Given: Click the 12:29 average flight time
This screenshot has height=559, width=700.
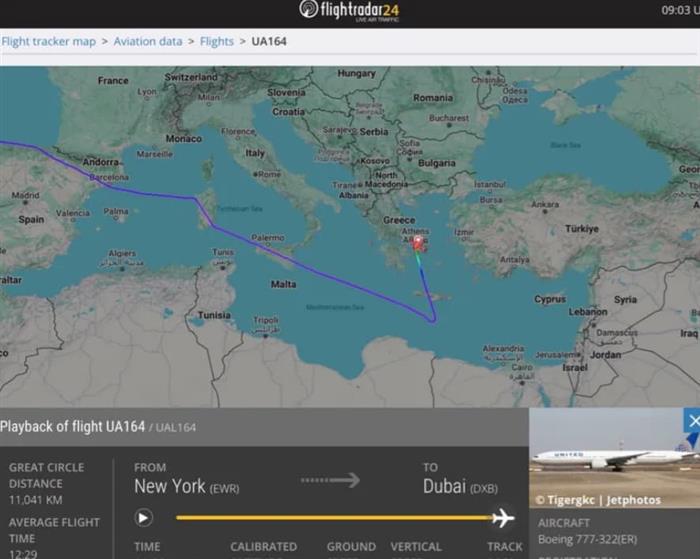Looking at the screenshot, I should [x=23, y=554].
